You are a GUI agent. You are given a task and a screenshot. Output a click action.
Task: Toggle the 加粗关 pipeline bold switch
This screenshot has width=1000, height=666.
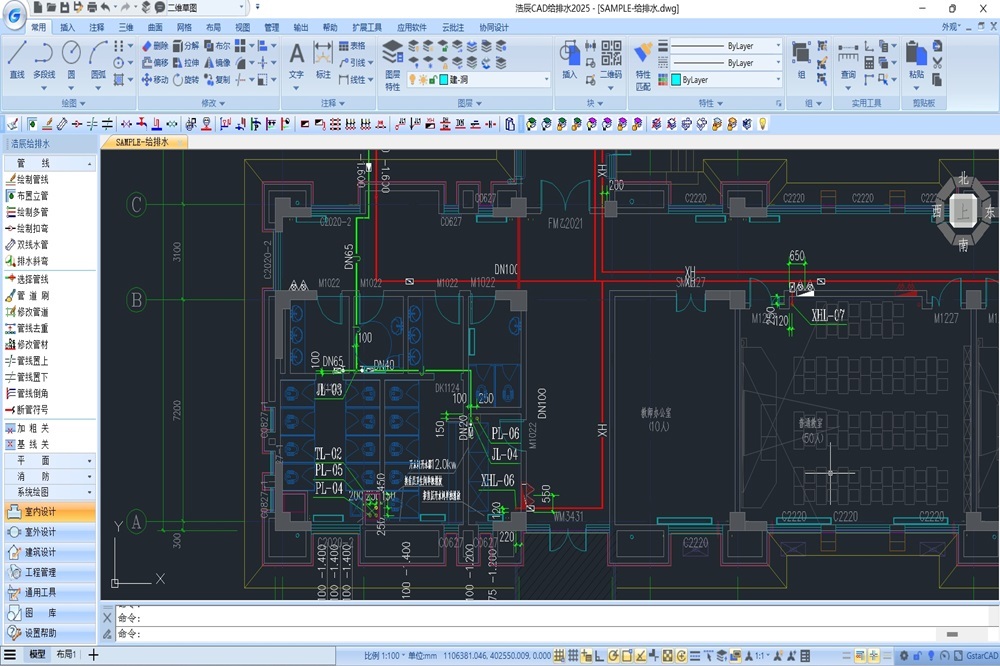[34, 428]
